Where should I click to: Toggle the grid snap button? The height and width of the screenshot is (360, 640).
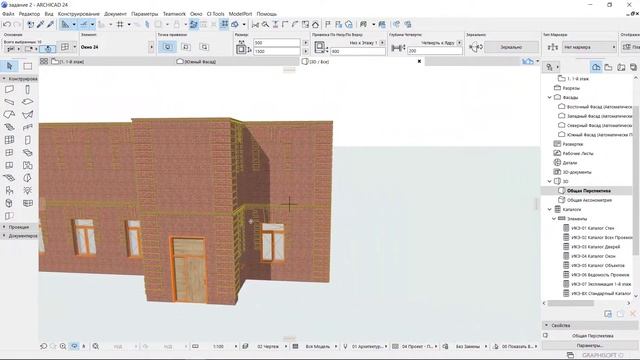pos(120,24)
